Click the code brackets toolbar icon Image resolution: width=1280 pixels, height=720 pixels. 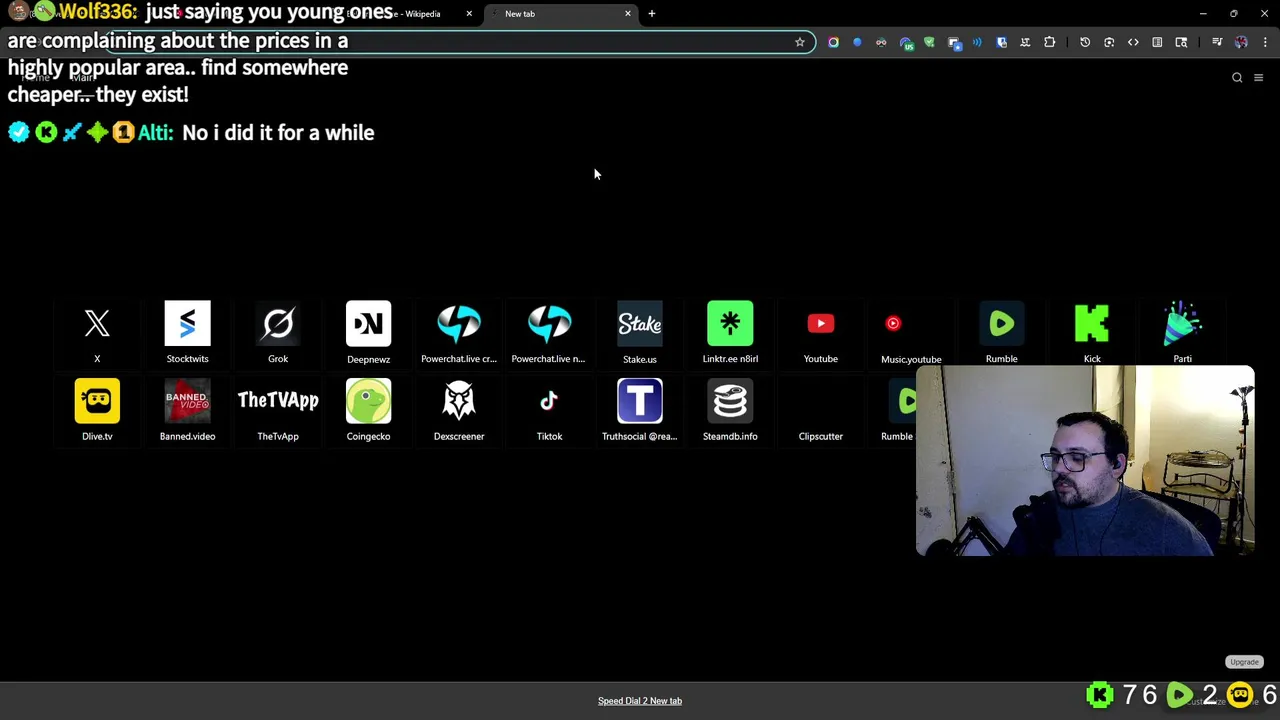coord(1133,42)
